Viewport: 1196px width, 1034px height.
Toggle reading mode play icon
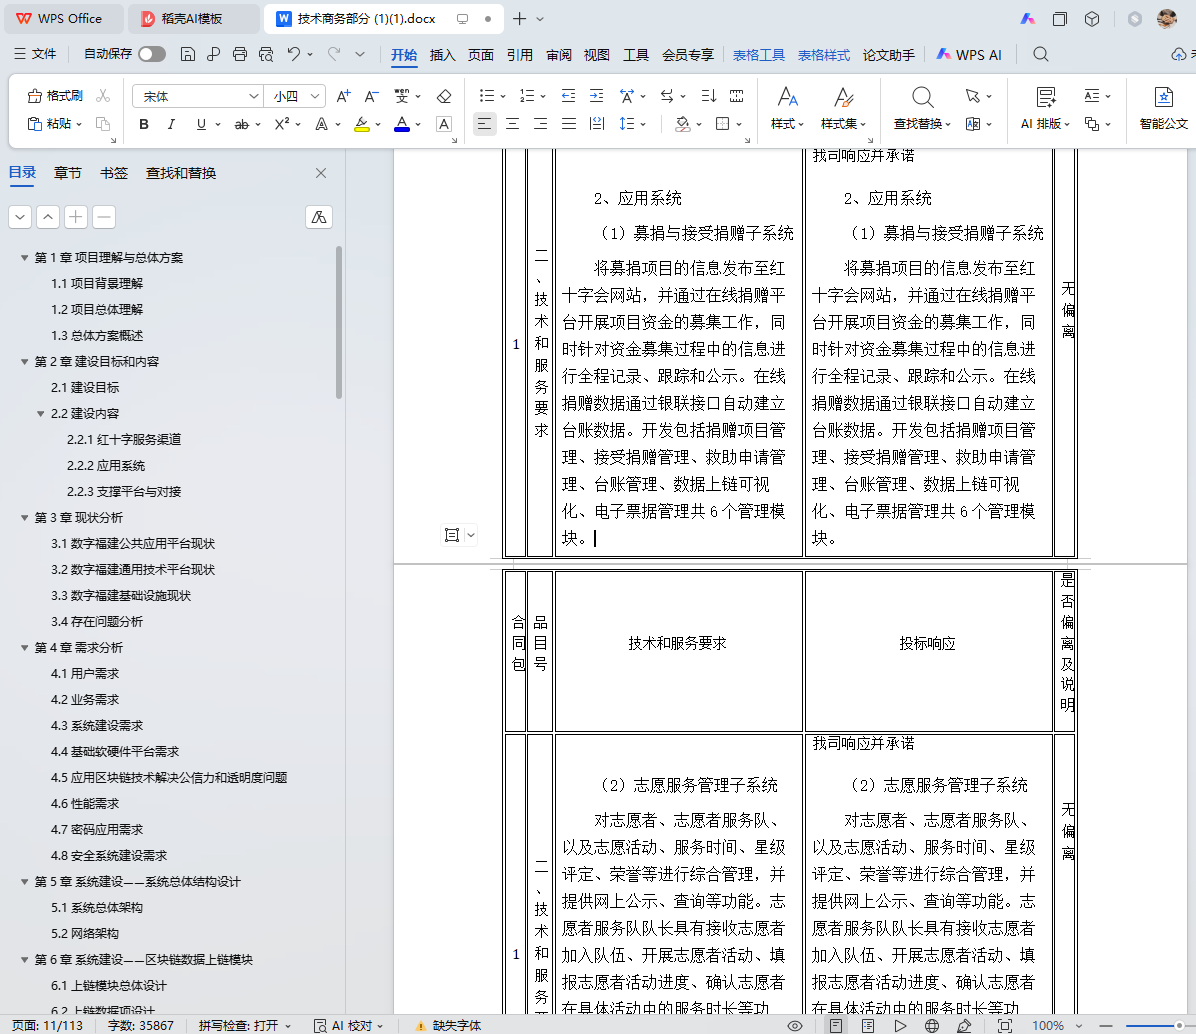900,1026
